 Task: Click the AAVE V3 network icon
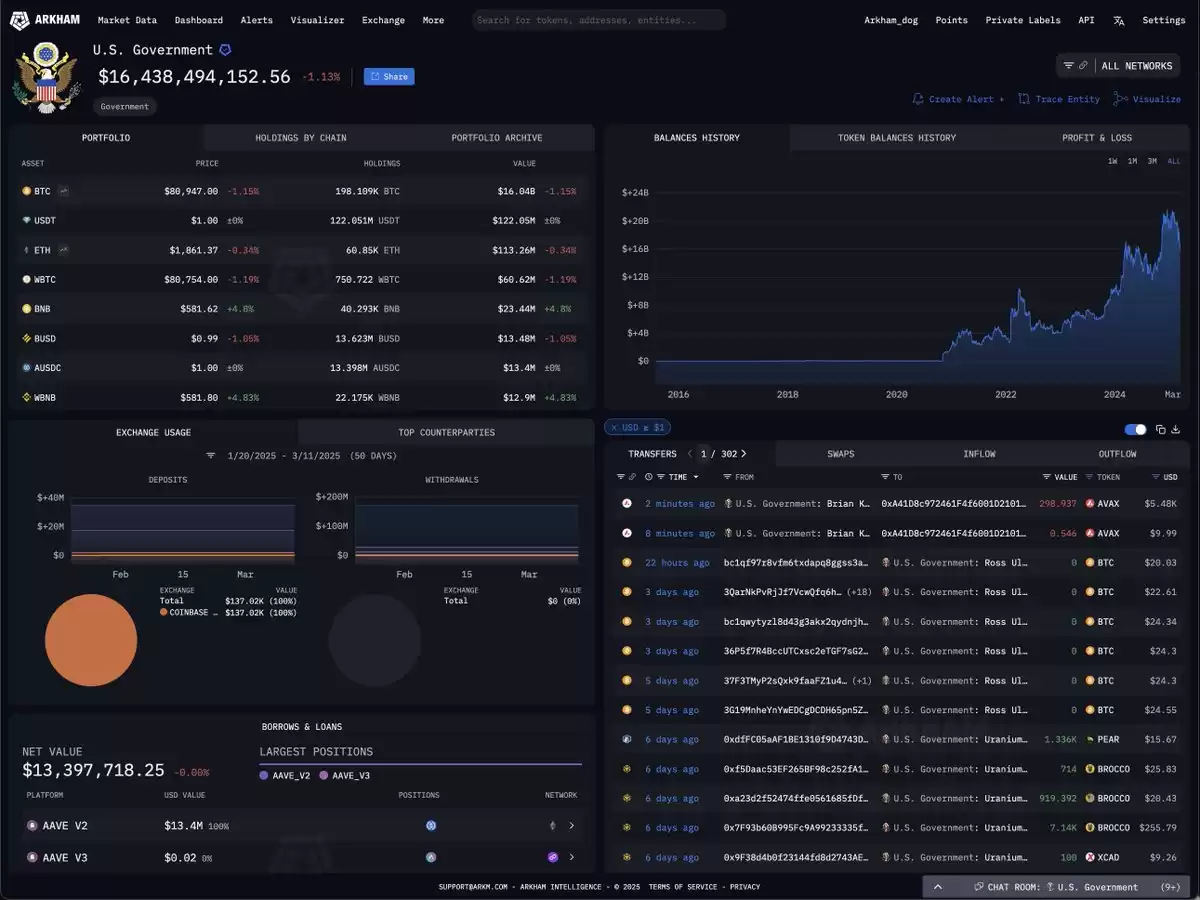tap(552, 857)
